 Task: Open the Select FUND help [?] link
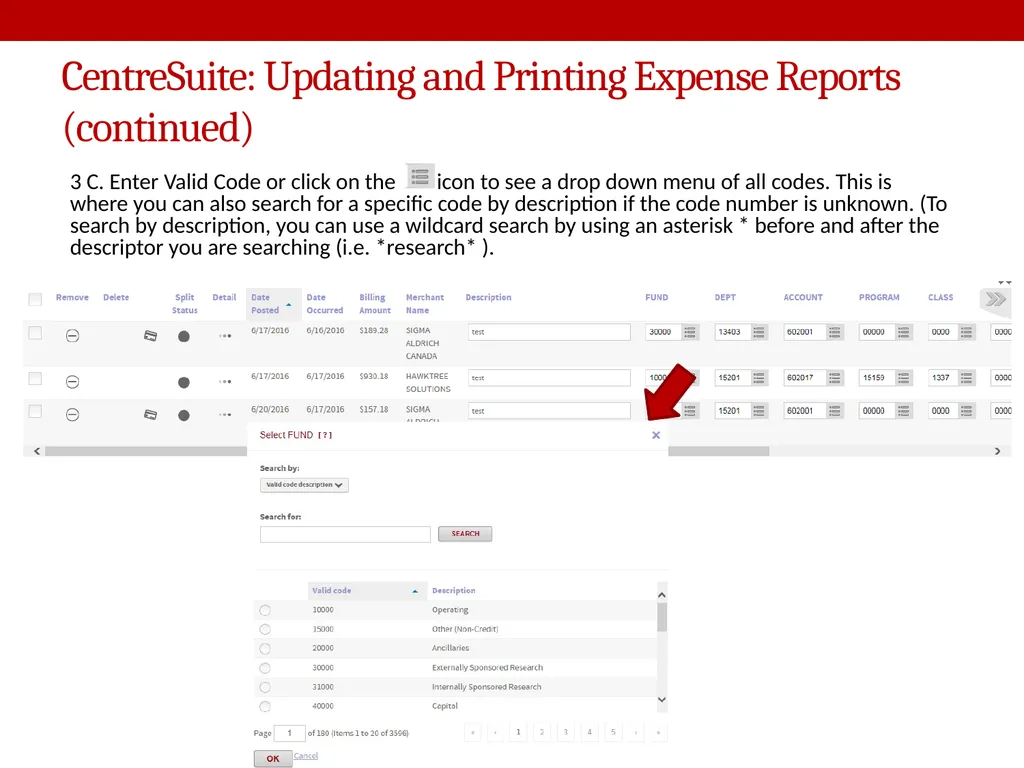click(325, 436)
